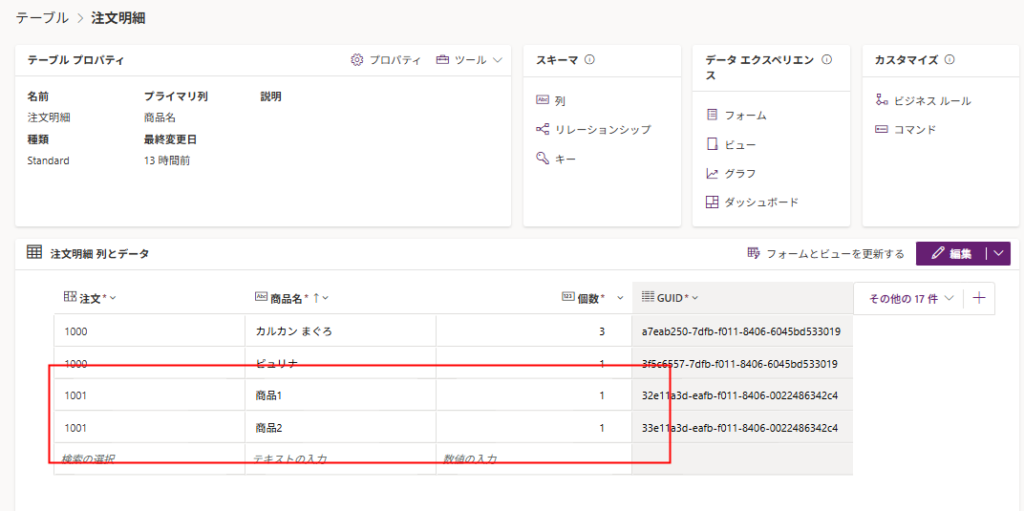Image resolution: width=1024 pixels, height=511 pixels.
Task: Click the スキーマ info icon
Action: pos(590,60)
